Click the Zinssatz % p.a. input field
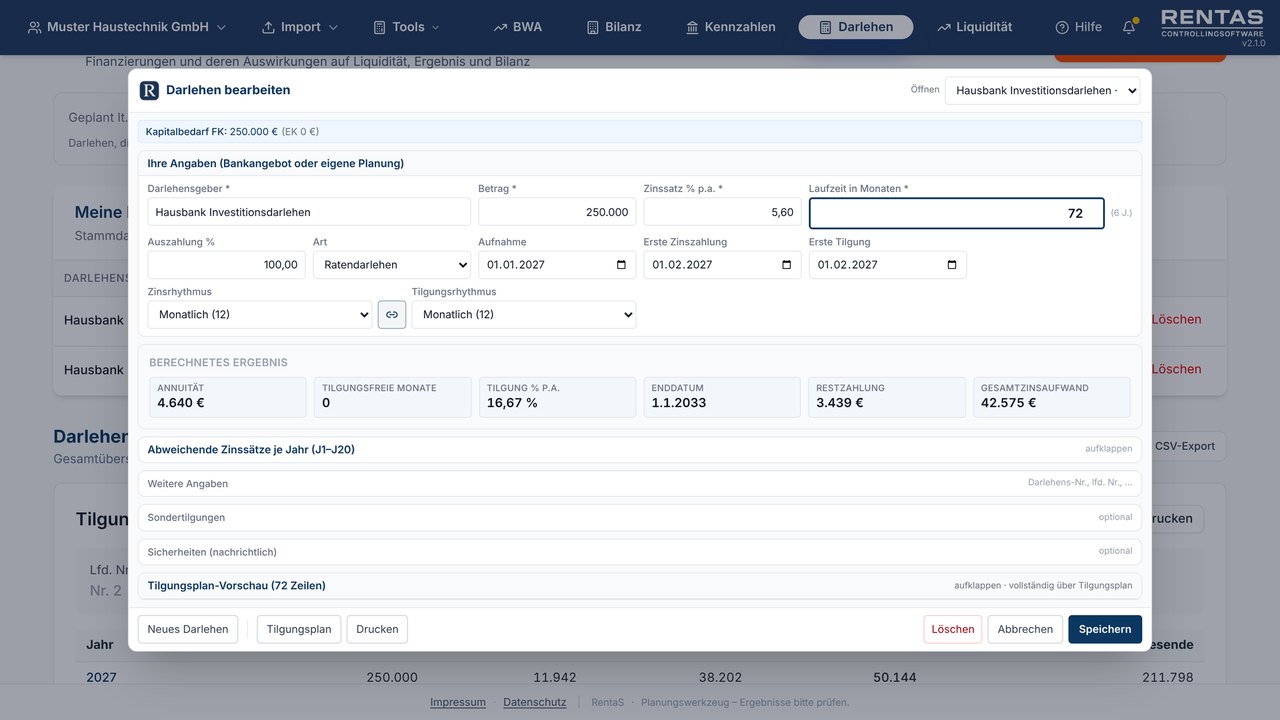 (722, 211)
